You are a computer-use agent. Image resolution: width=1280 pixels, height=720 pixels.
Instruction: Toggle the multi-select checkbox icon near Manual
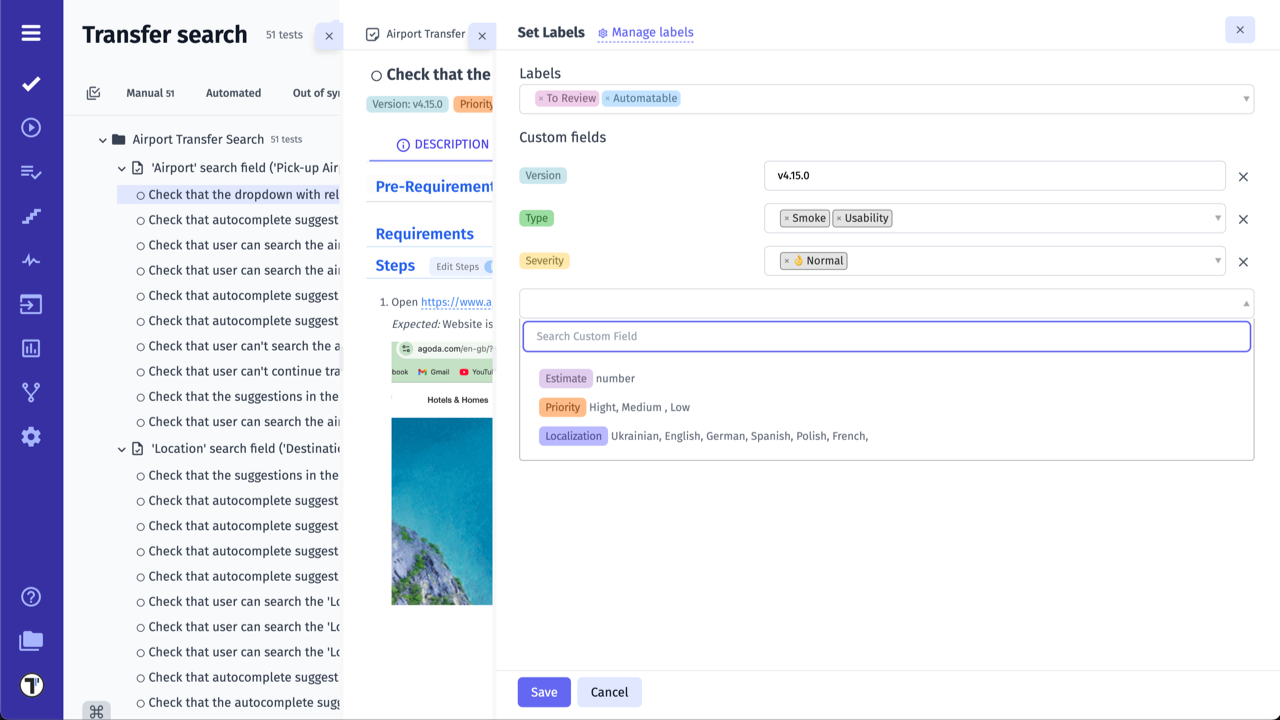(x=93, y=93)
